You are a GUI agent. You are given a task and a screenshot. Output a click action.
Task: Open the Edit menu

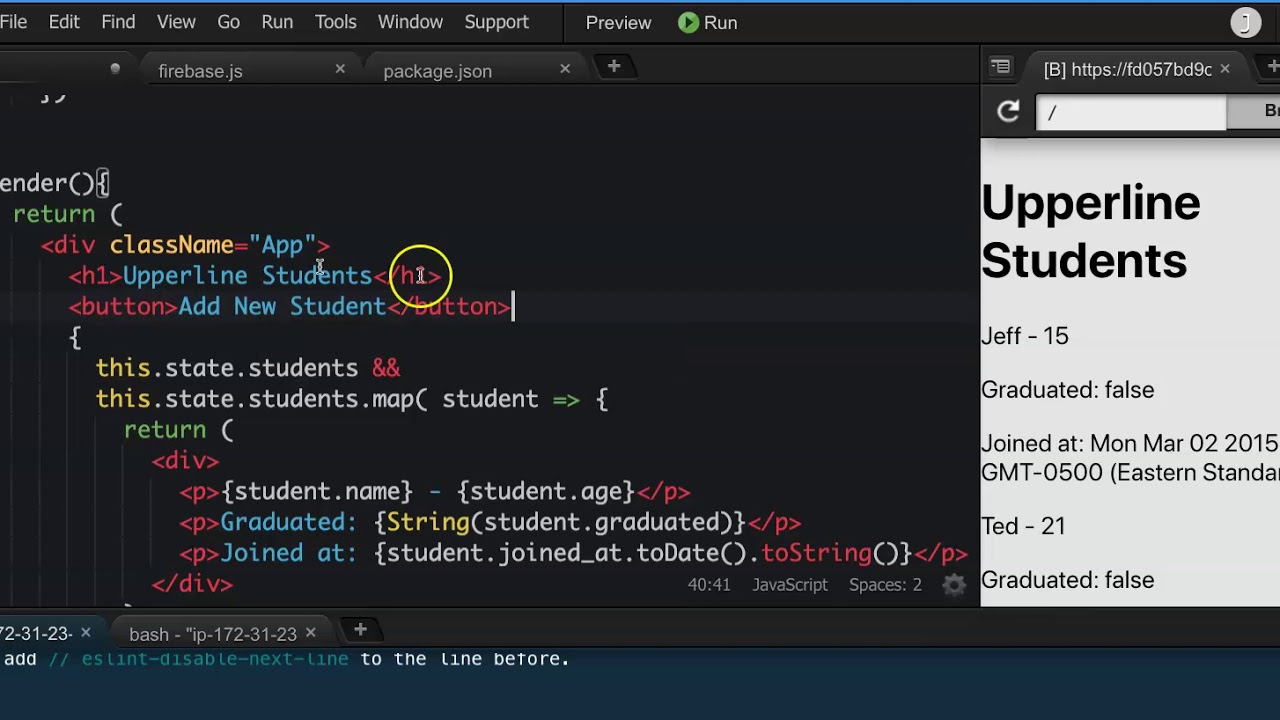64,22
